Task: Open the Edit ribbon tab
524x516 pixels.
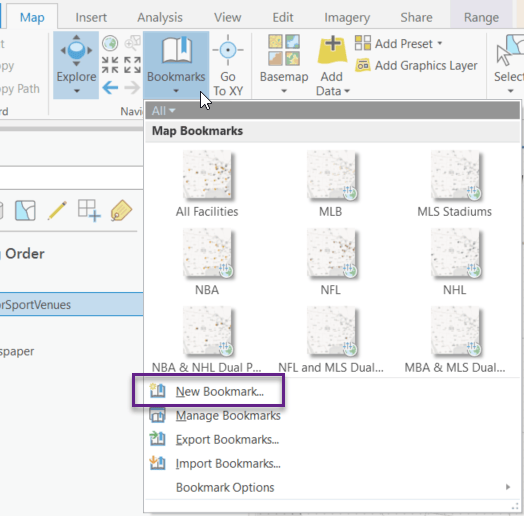Action: [x=283, y=17]
